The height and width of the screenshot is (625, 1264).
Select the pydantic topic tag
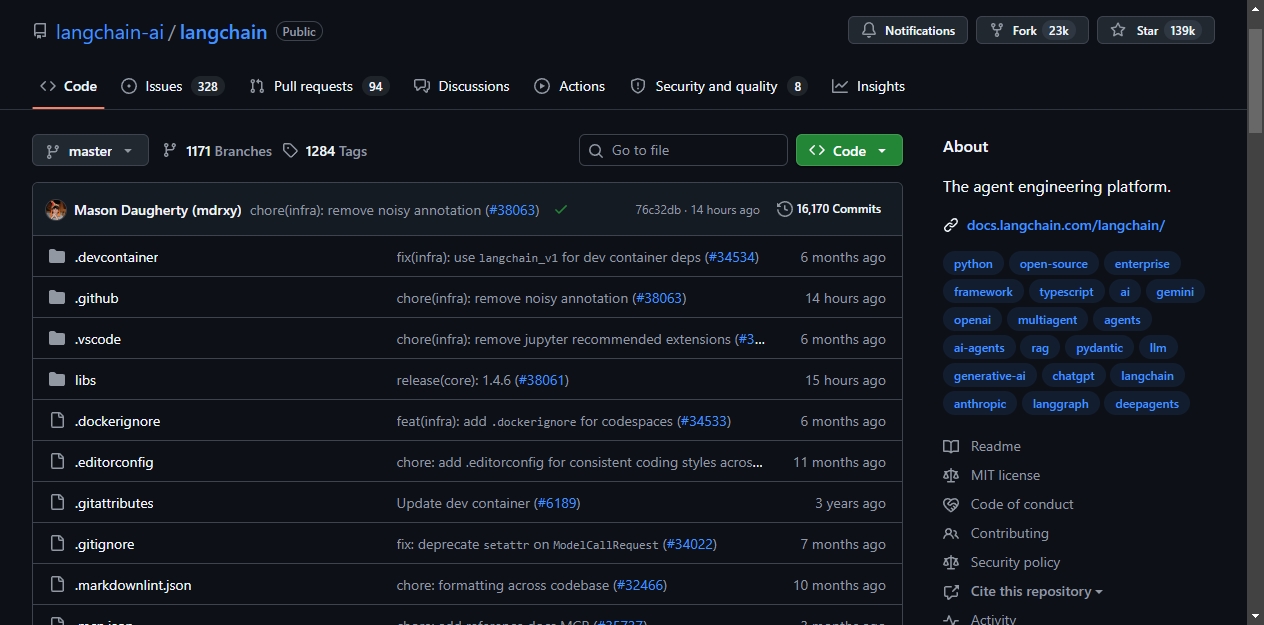(x=1099, y=348)
